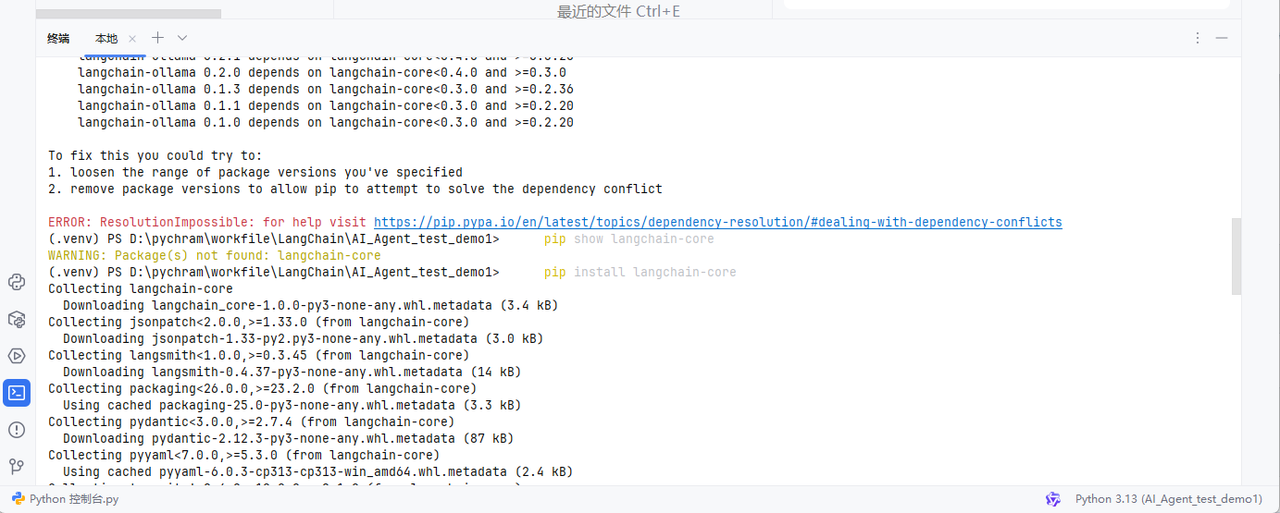
Task: Open the terminal panel three-dot options menu
Action: click(x=1198, y=38)
